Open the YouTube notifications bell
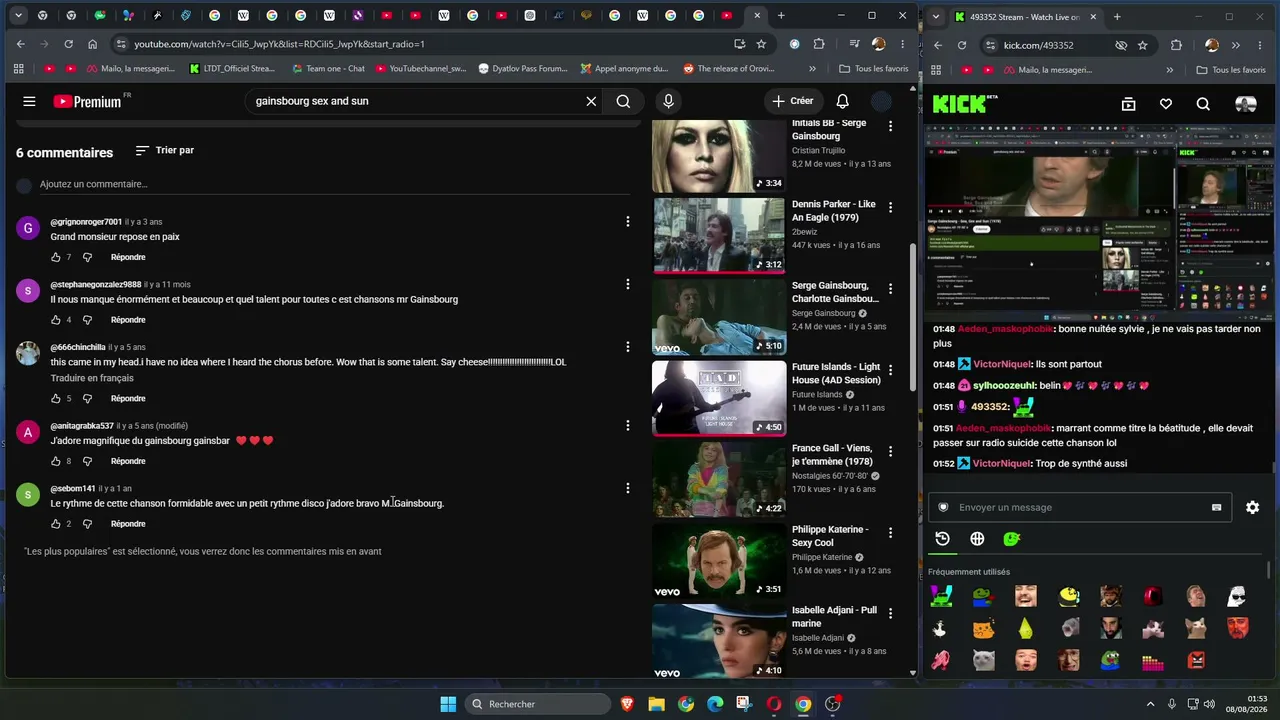 [842, 101]
